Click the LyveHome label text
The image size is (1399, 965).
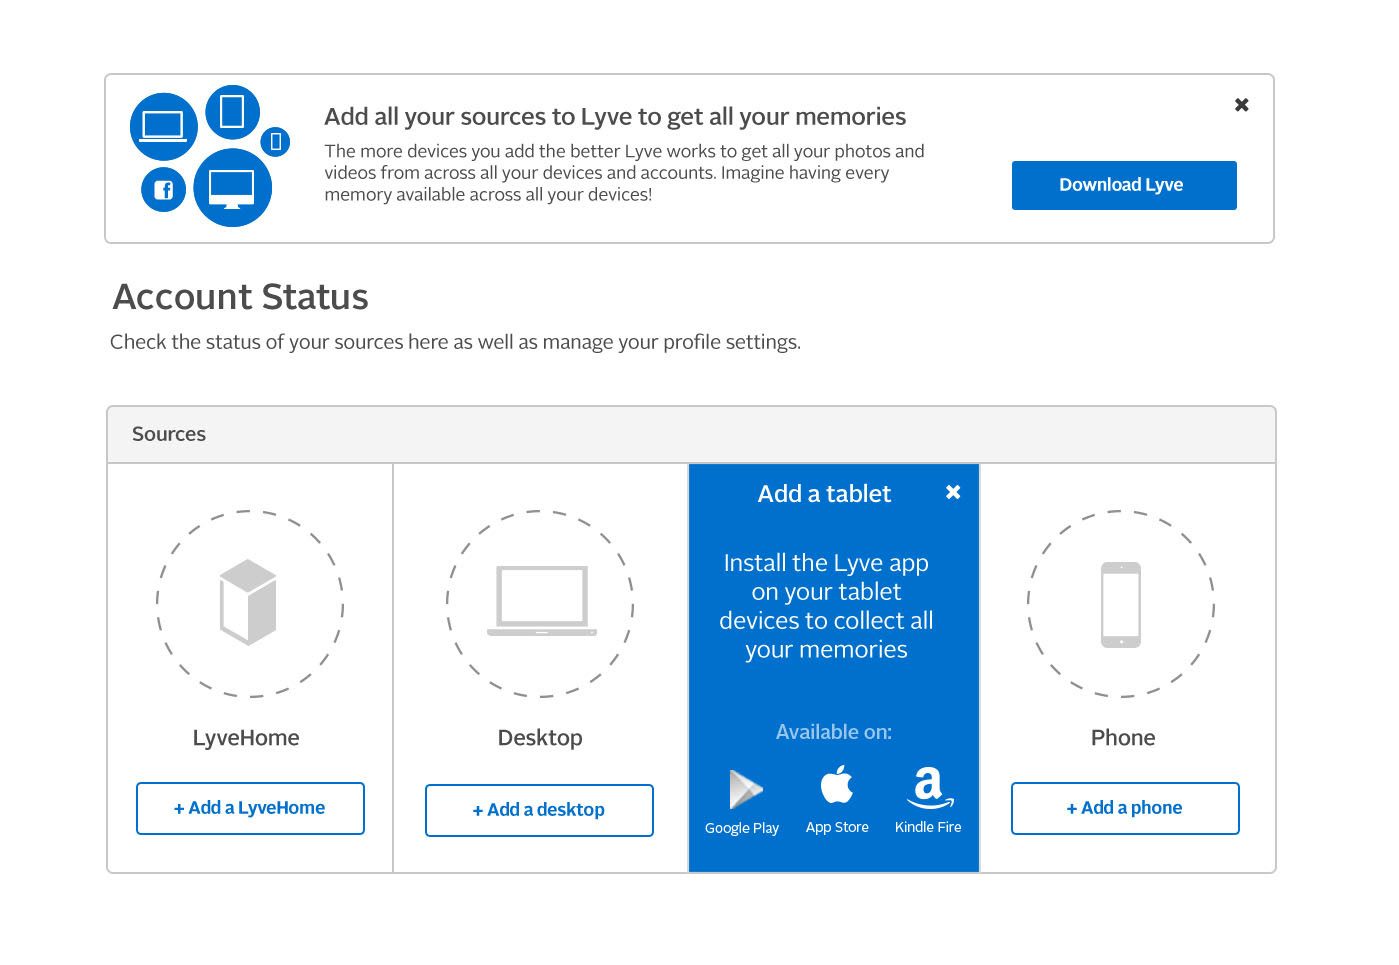(x=246, y=738)
